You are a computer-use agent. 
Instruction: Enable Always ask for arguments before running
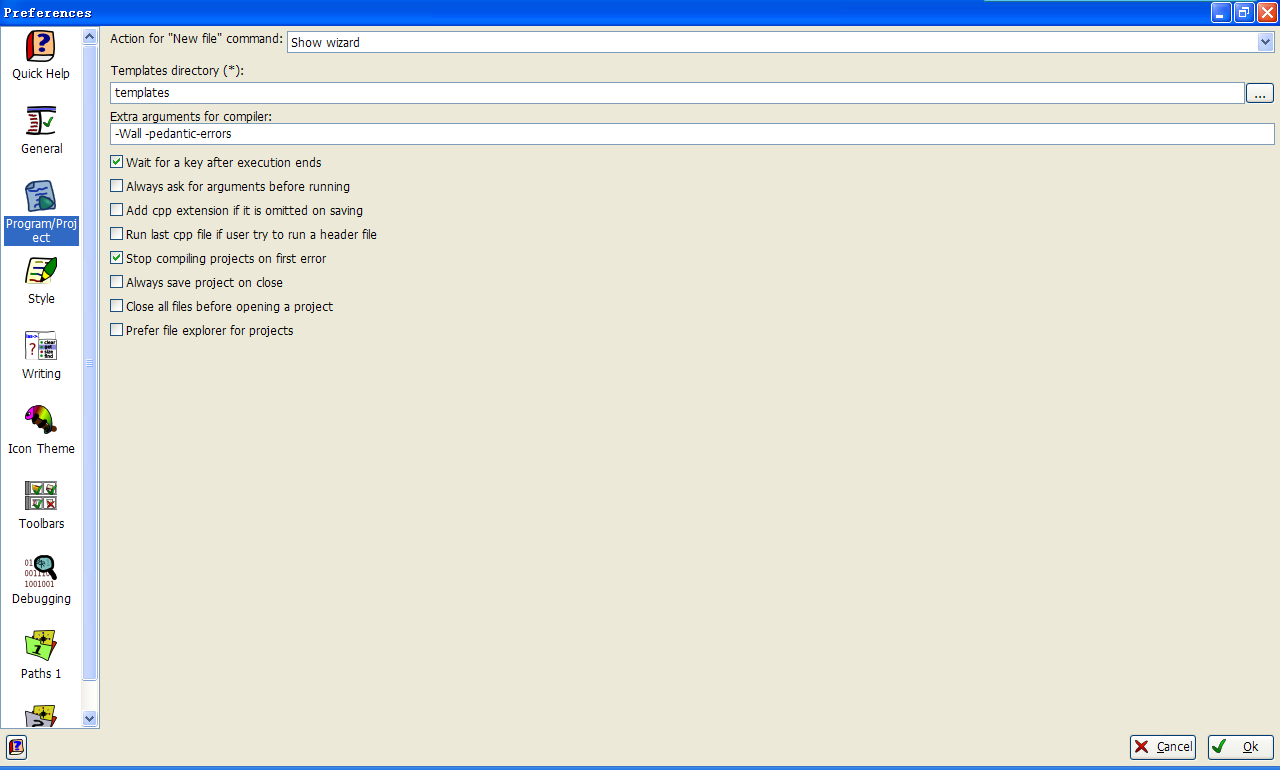click(x=117, y=186)
